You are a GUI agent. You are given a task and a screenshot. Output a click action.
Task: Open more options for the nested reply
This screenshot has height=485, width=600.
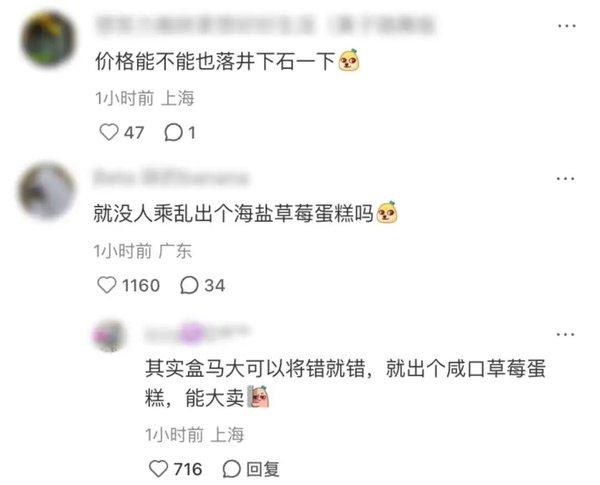(x=566, y=334)
